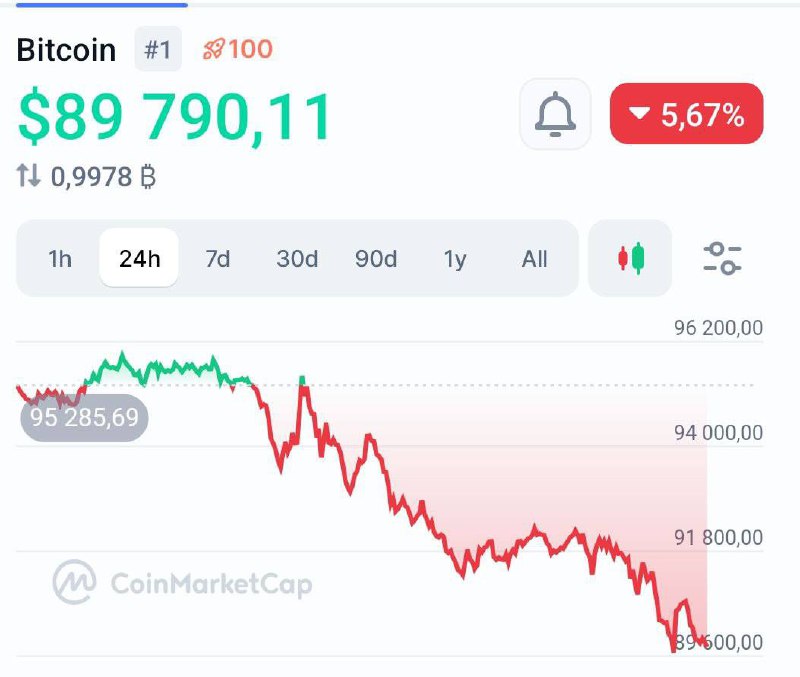This screenshot has width=800, height=677.
Task: Select the 24h time range
Action: (139, 259)
